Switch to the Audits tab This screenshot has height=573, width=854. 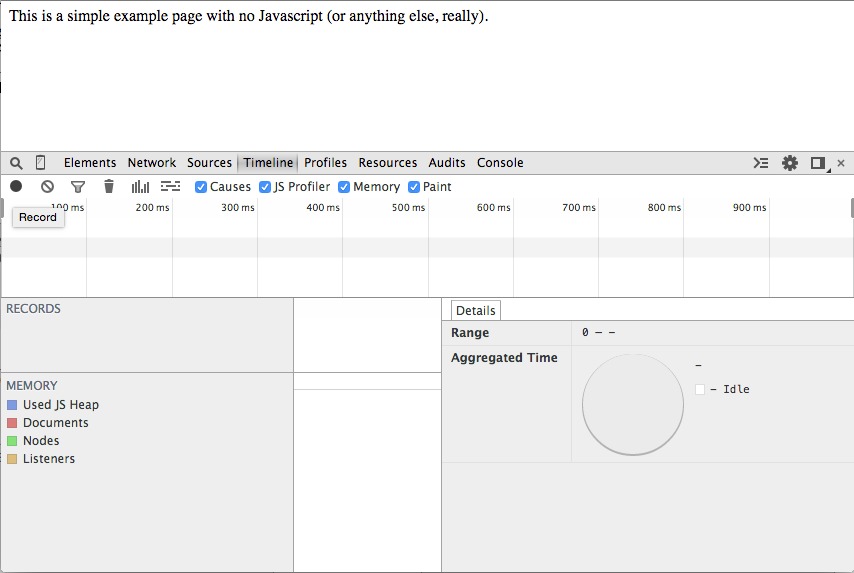pos(447,163)
